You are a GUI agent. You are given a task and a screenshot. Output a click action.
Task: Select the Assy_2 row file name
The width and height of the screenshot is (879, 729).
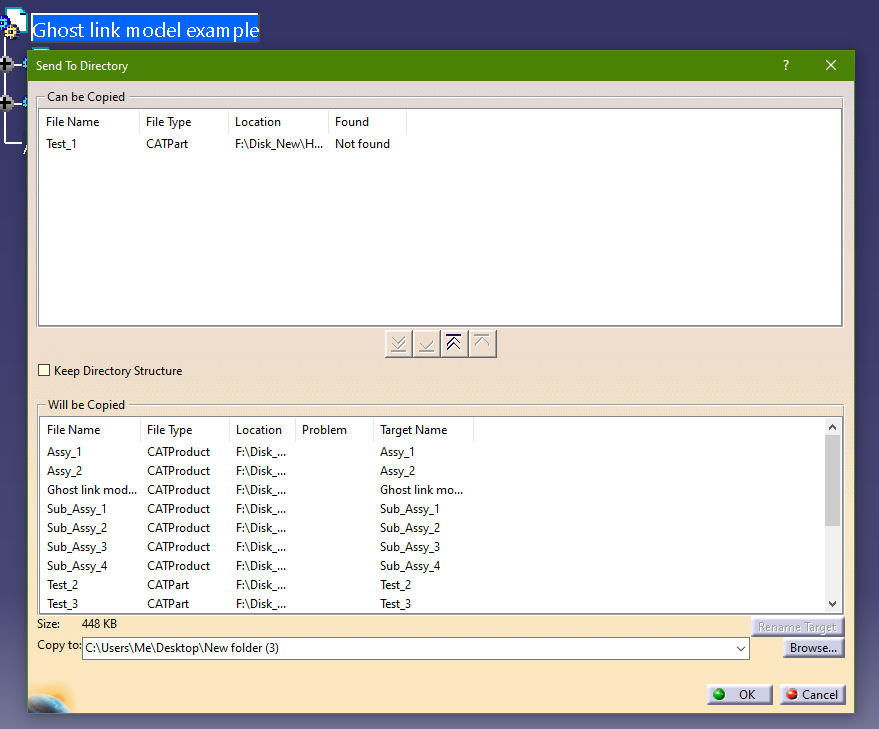click(64, 471)
